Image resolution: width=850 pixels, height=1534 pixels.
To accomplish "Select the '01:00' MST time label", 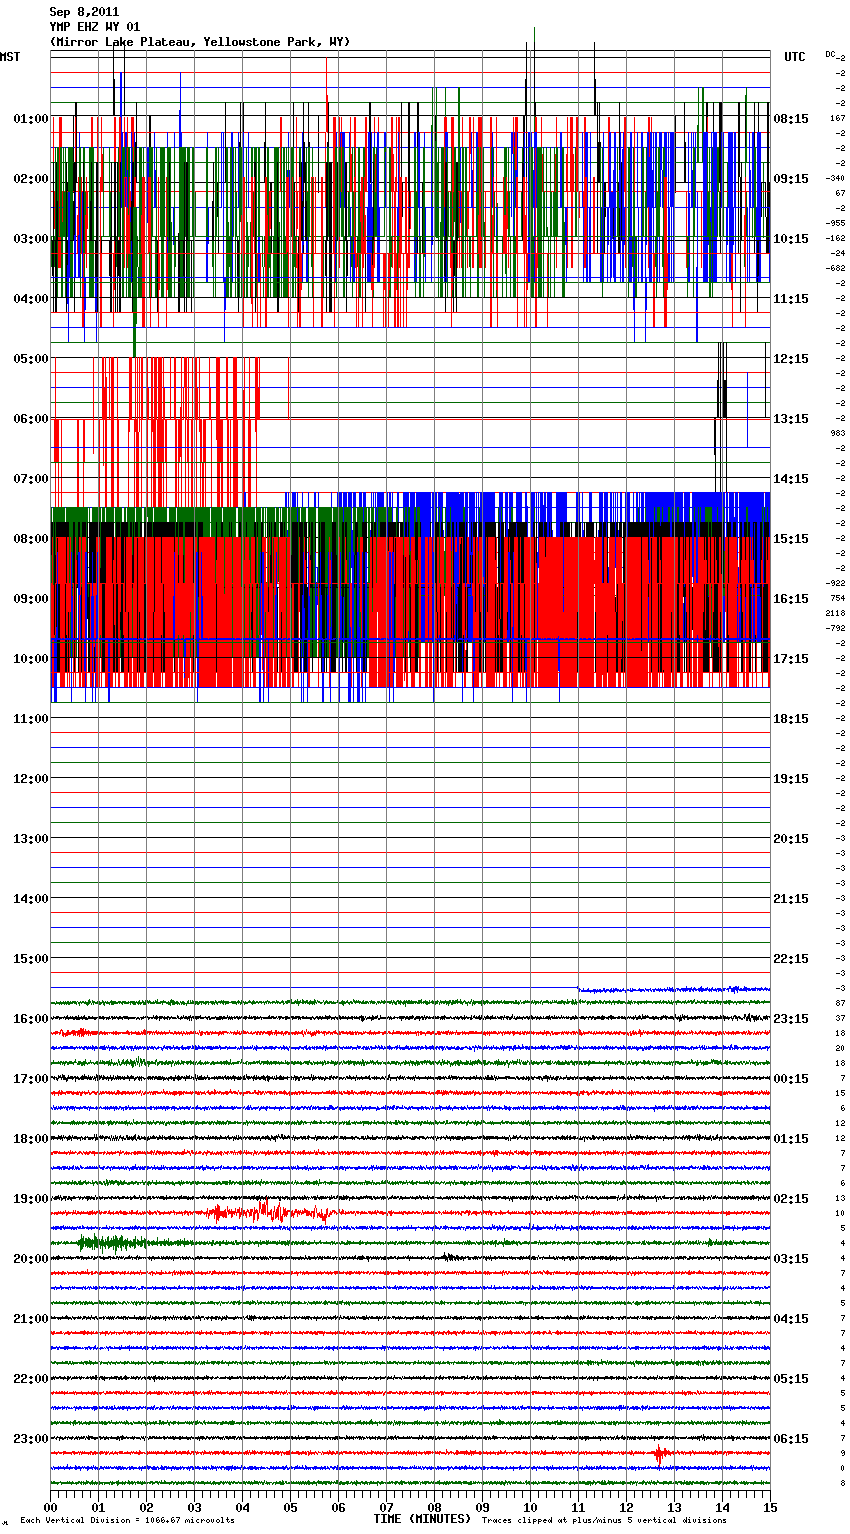I will (x=31, y=118).
